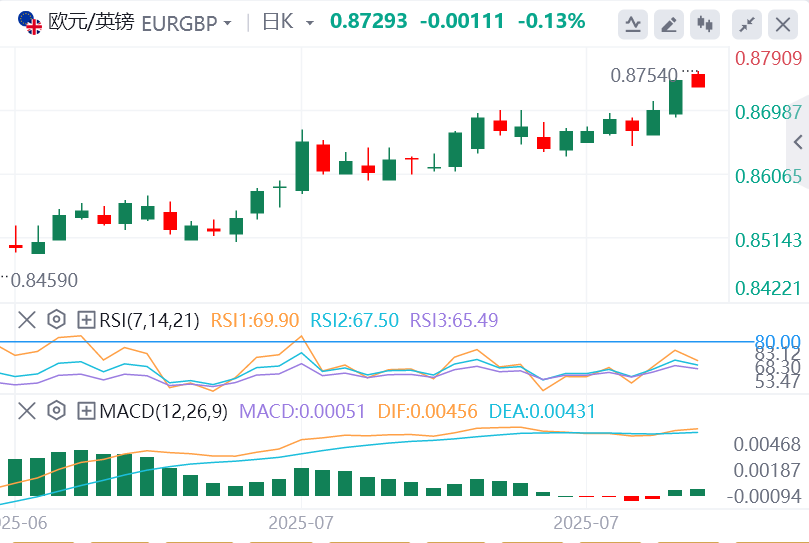Click the MACD:0.00051 value

click(302, 411)
